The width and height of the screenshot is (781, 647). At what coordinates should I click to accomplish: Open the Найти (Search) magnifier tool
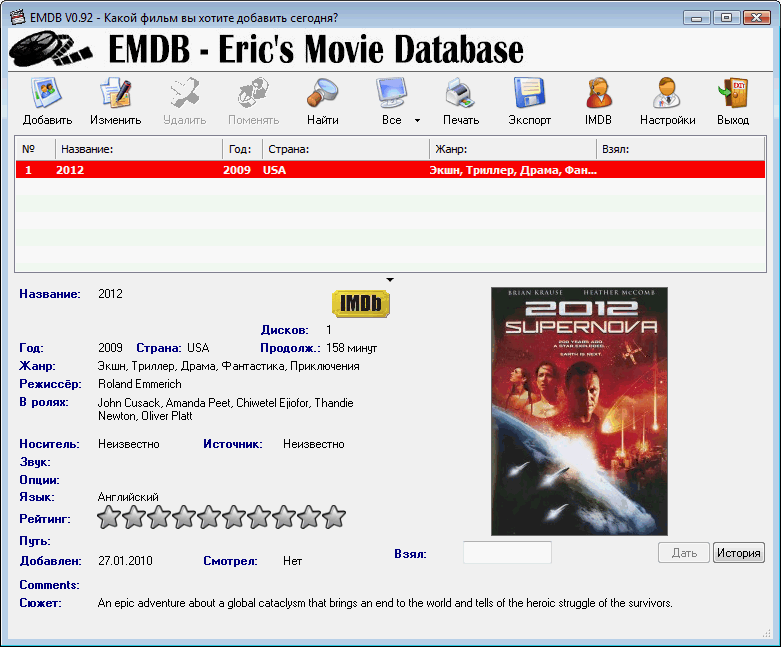coord(322,93)
